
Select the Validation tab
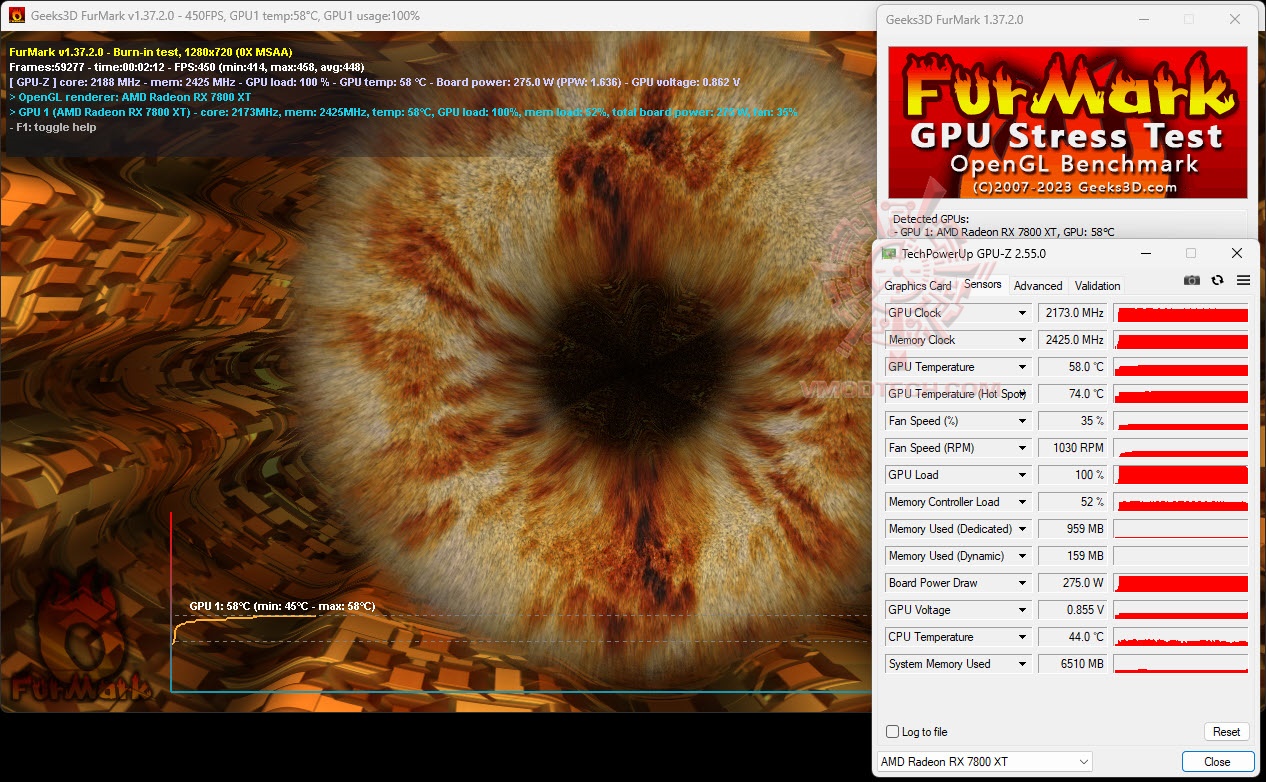pos(1096,286)
